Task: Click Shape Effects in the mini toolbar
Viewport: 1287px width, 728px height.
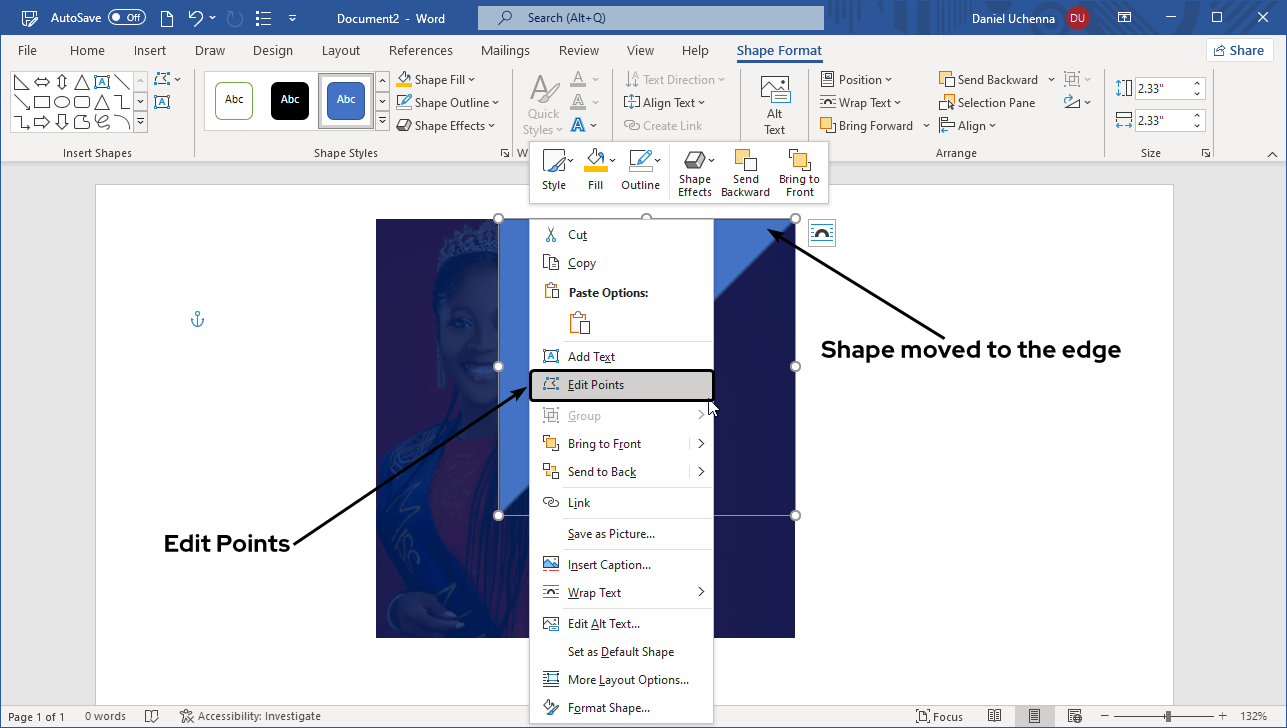Action: pyautogui.click(x=695, y=172)
